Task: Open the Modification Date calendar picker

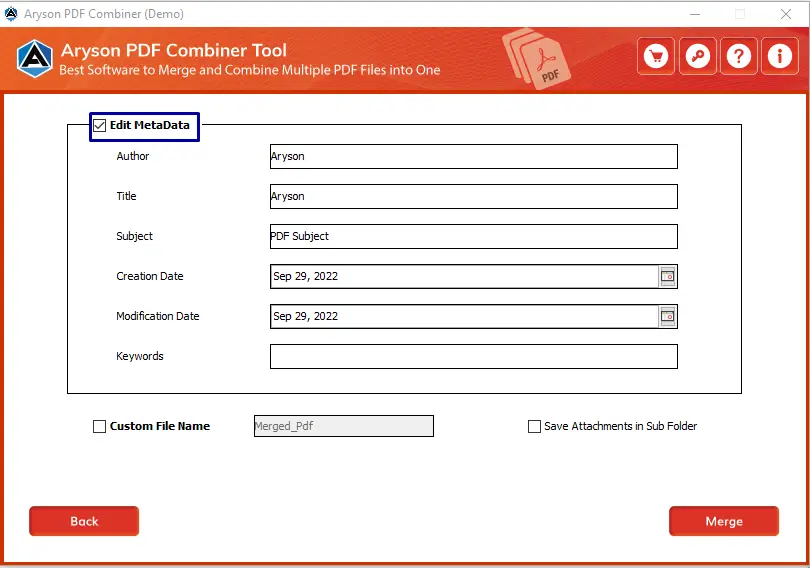Action: click(667, 316)
